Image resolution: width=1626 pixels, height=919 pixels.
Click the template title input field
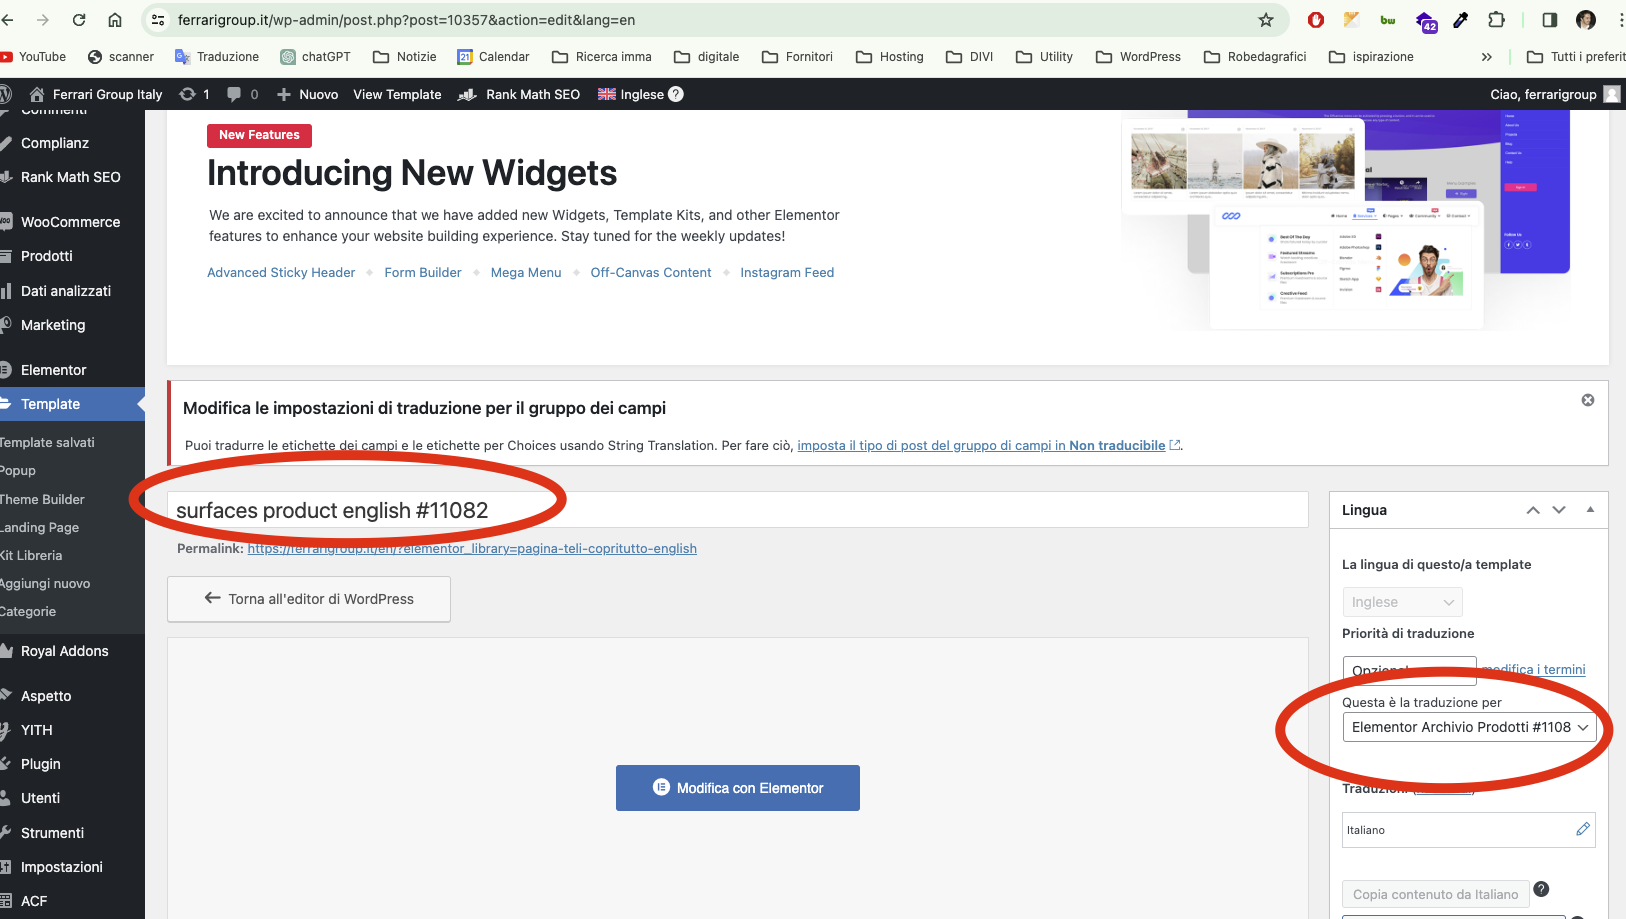(x=738, y=510)
